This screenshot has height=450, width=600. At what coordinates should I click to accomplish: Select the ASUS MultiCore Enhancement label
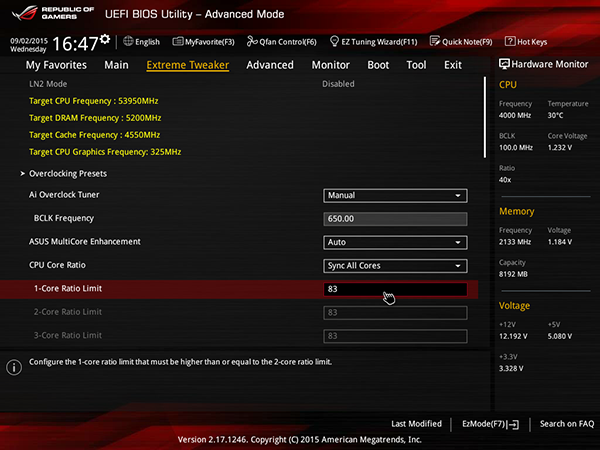pyautogui.click(x=85, y=242)
